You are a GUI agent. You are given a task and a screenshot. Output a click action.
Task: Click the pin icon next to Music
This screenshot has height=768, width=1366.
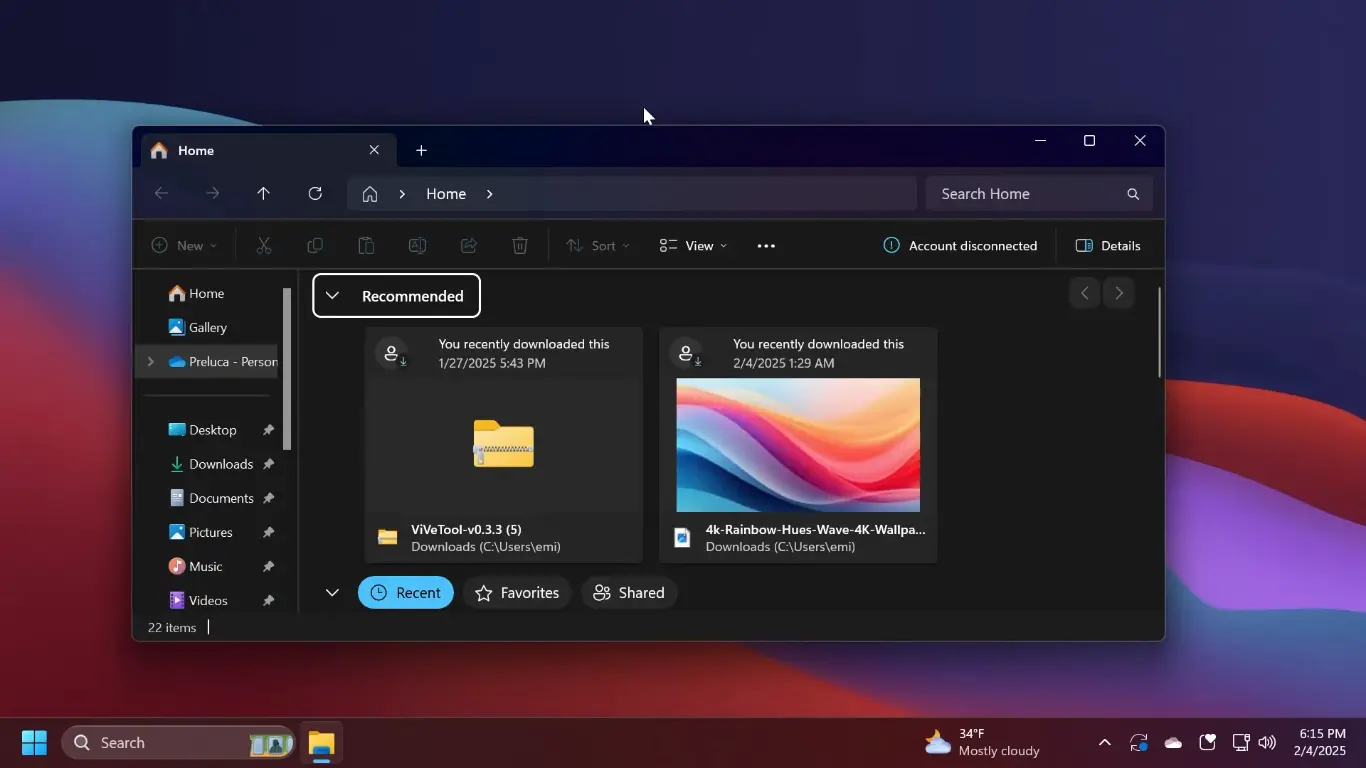coord(268,566)
